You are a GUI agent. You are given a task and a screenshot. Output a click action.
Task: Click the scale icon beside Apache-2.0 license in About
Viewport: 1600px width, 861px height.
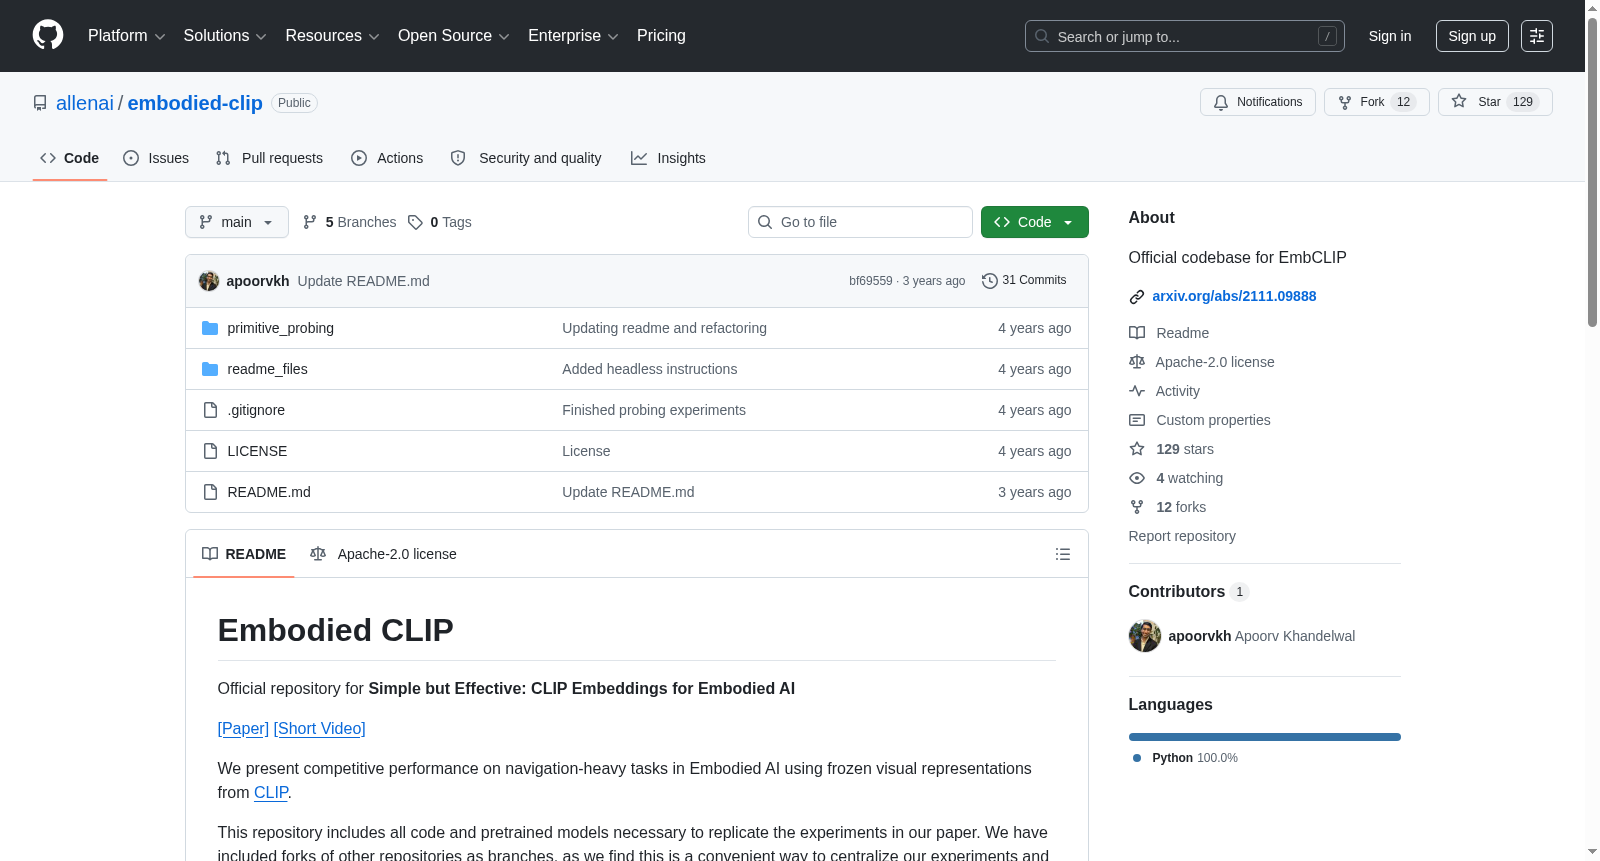tap(1137, 362)
